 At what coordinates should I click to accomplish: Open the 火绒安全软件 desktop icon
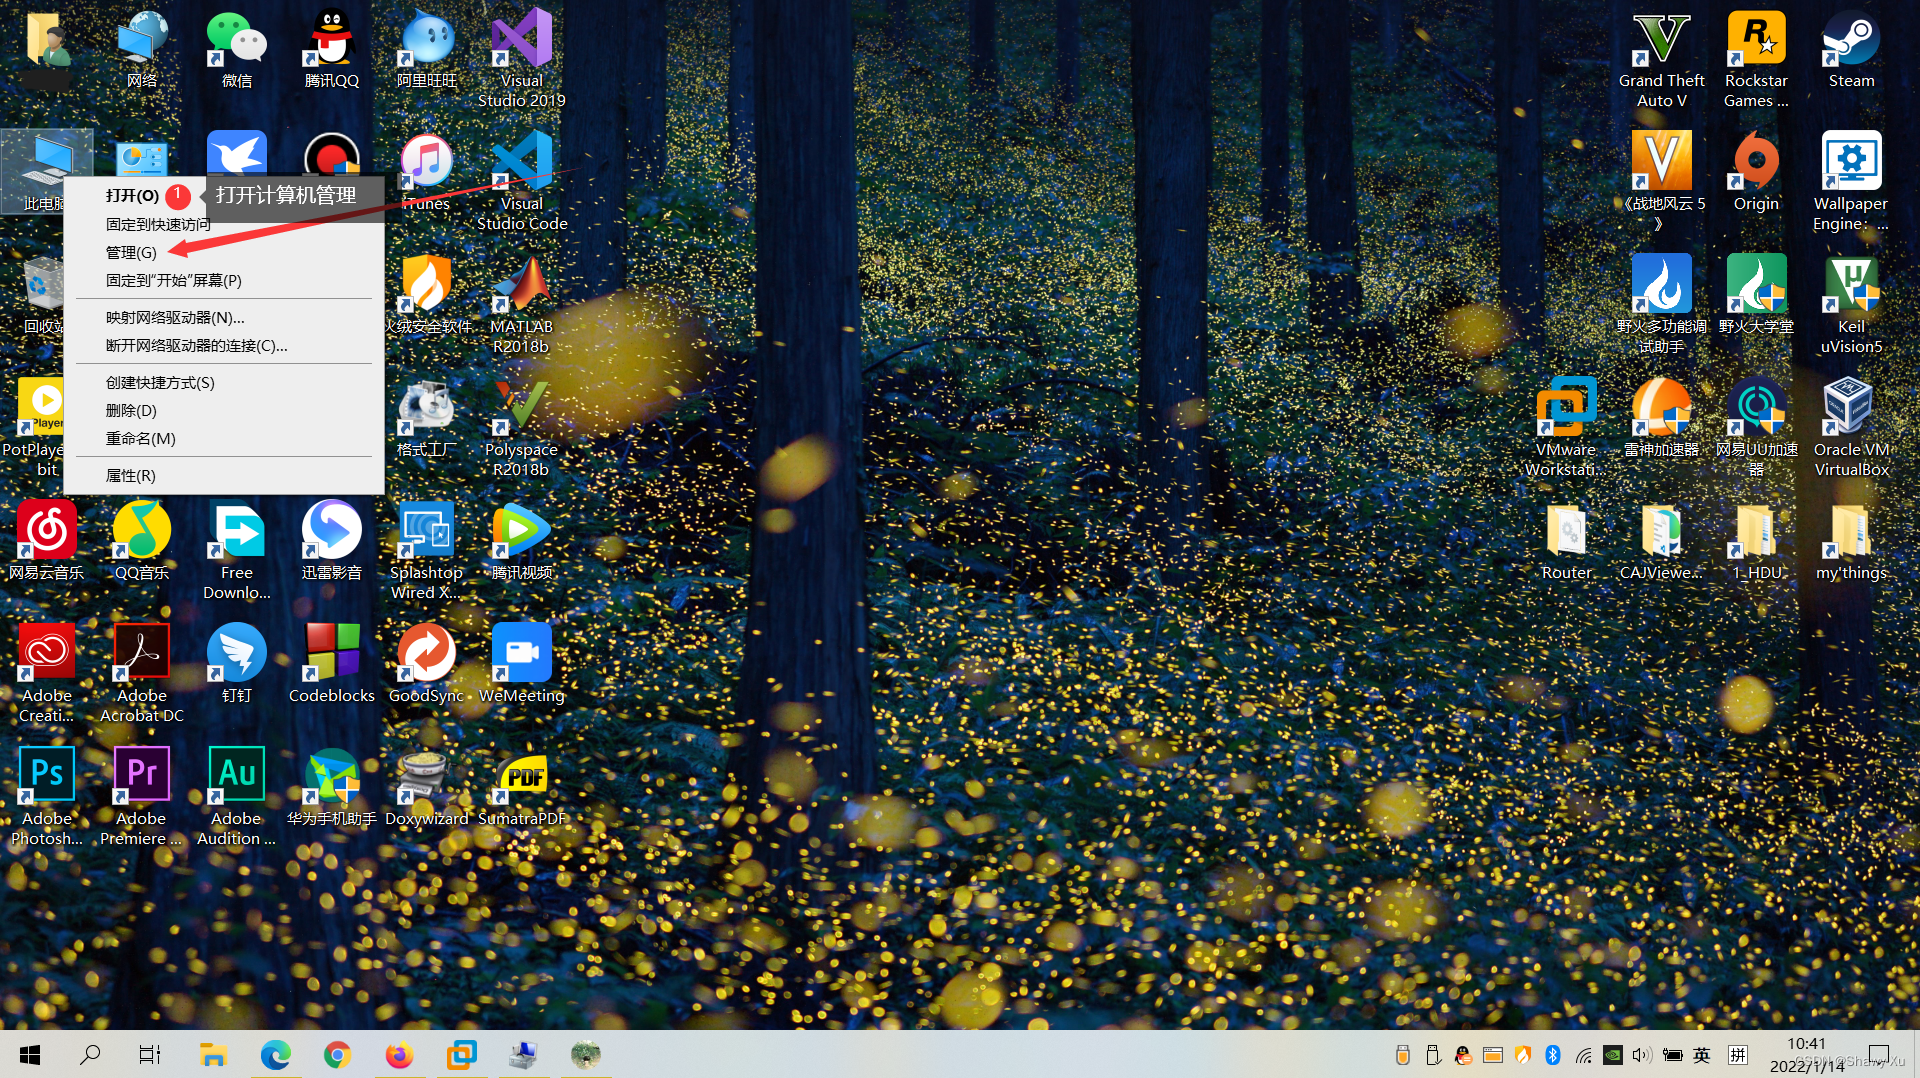click(427, 295)
